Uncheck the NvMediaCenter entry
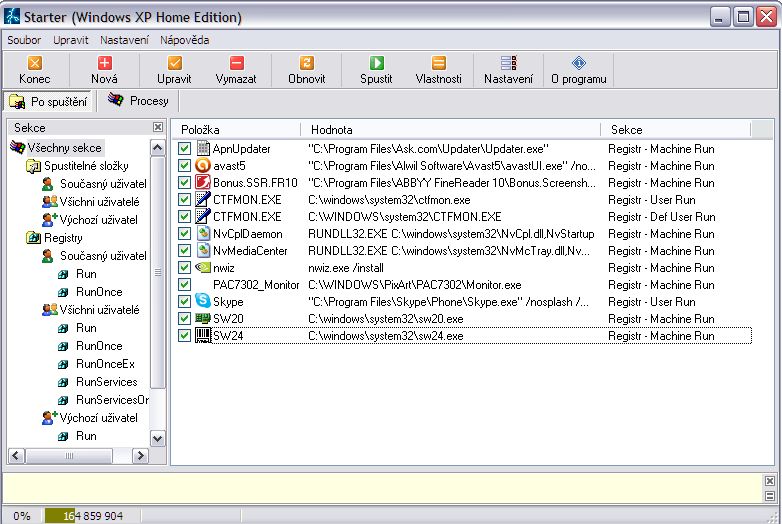The image size is (782, 524). 184,250
